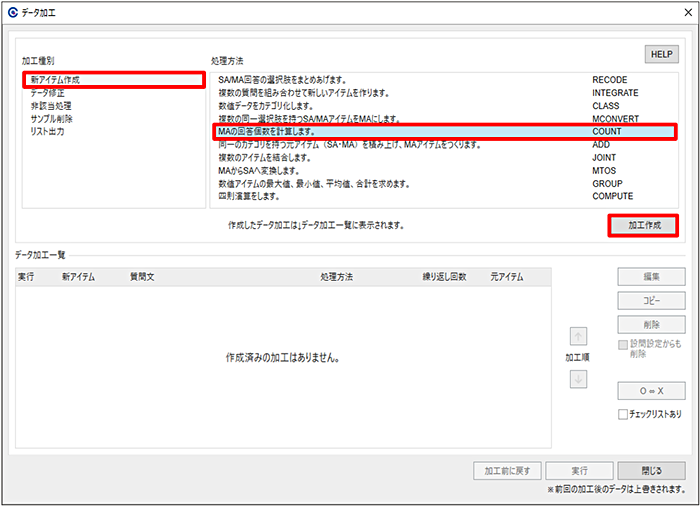Toggle the 設問設定からも削除 checkbox
Viewport: 700px width, 506px height.
tap(623, 345)
